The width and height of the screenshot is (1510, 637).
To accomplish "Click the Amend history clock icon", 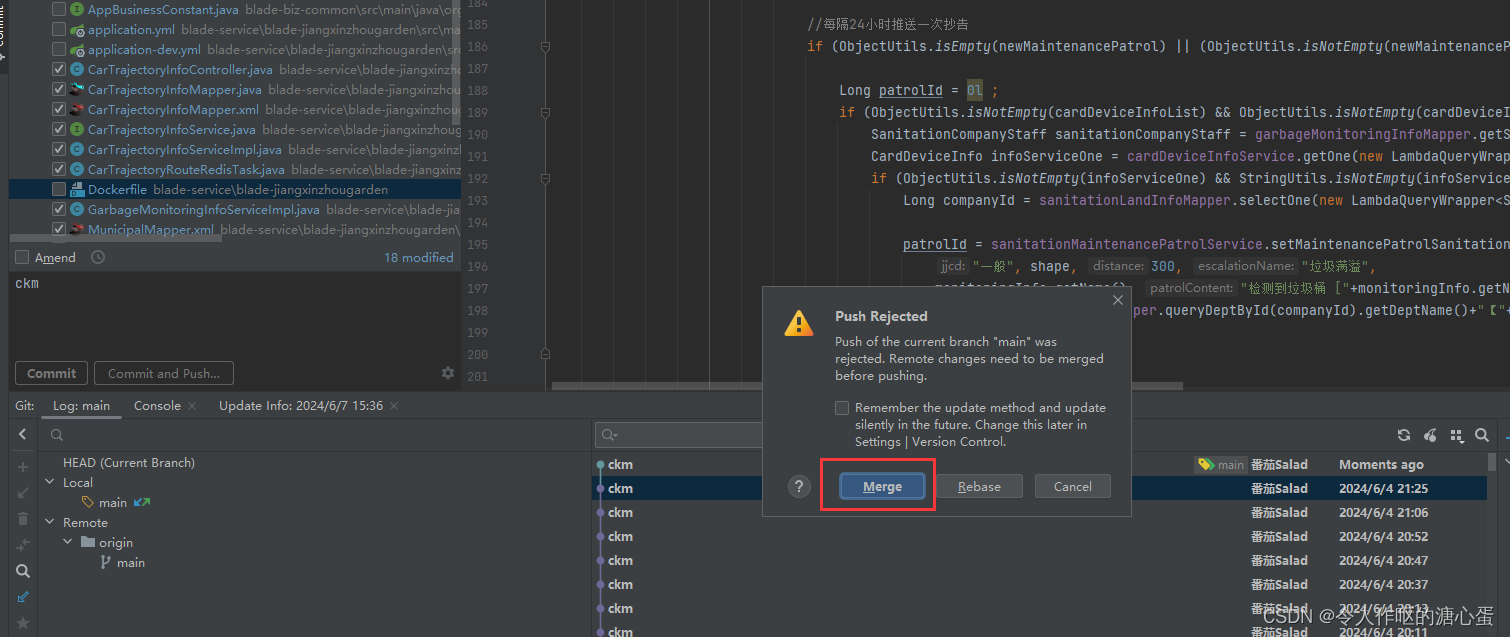I will click(x=97, y=257).
